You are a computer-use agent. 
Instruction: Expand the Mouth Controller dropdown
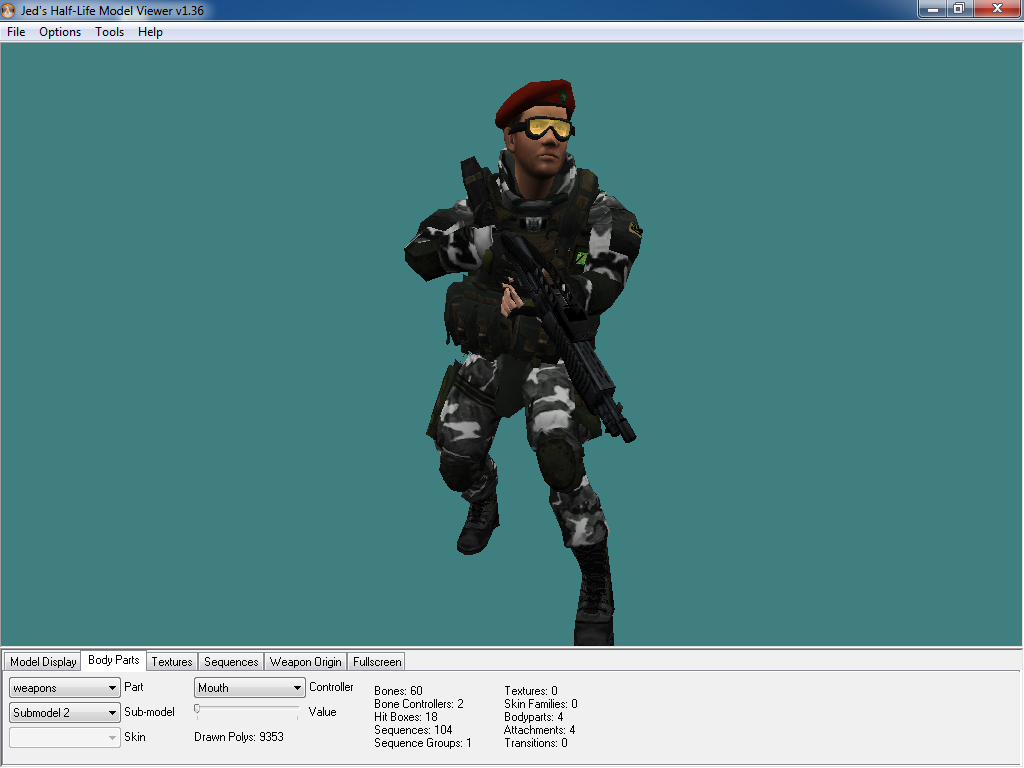tap(249, 688)
